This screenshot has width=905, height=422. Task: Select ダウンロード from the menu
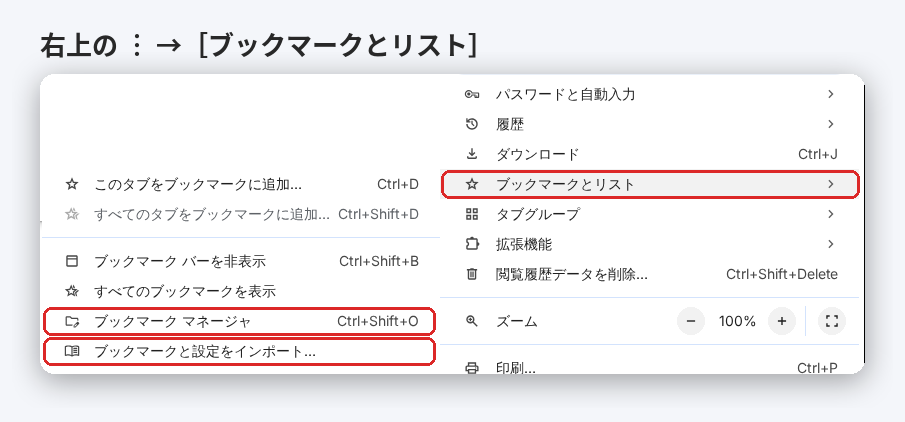click(x=649, y=154)
